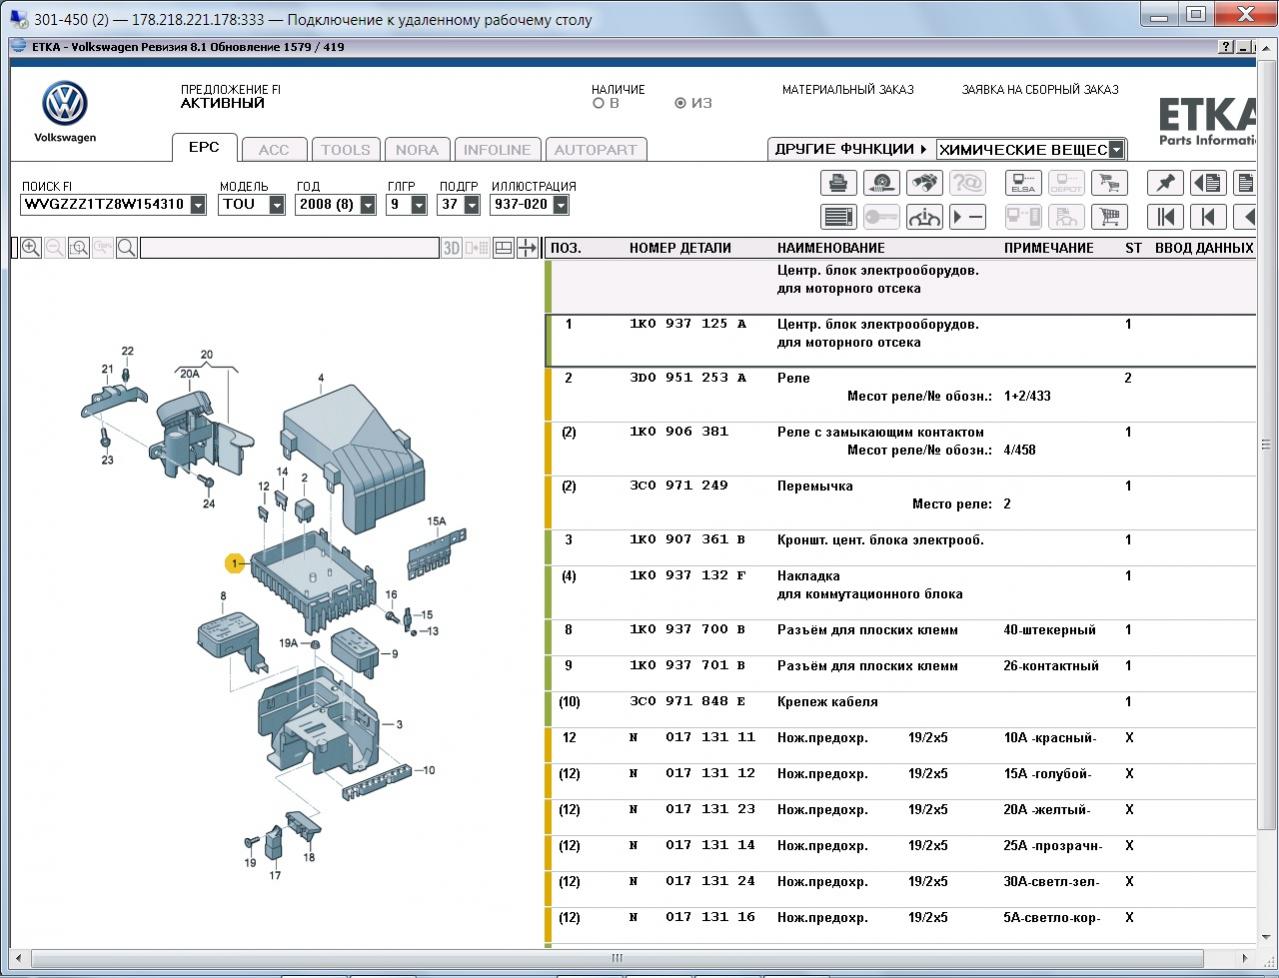The width and height of the screenshot is (1279, 978).
Task: Click the arrow-to-line panel divider icon
Action: pos(527,248)
